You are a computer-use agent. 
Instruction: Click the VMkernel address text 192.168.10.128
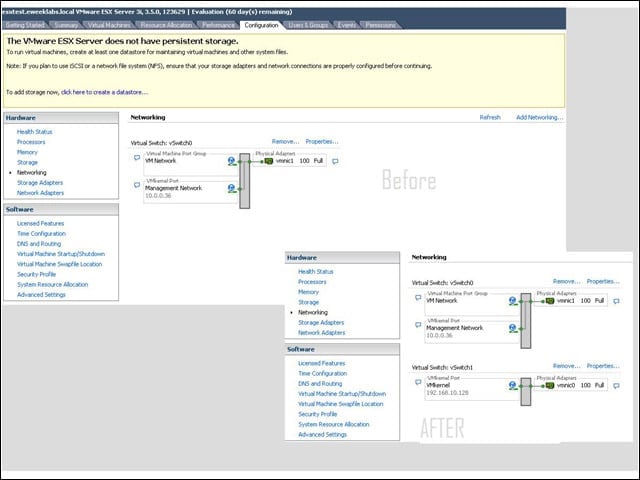click(x=447, y=393)
